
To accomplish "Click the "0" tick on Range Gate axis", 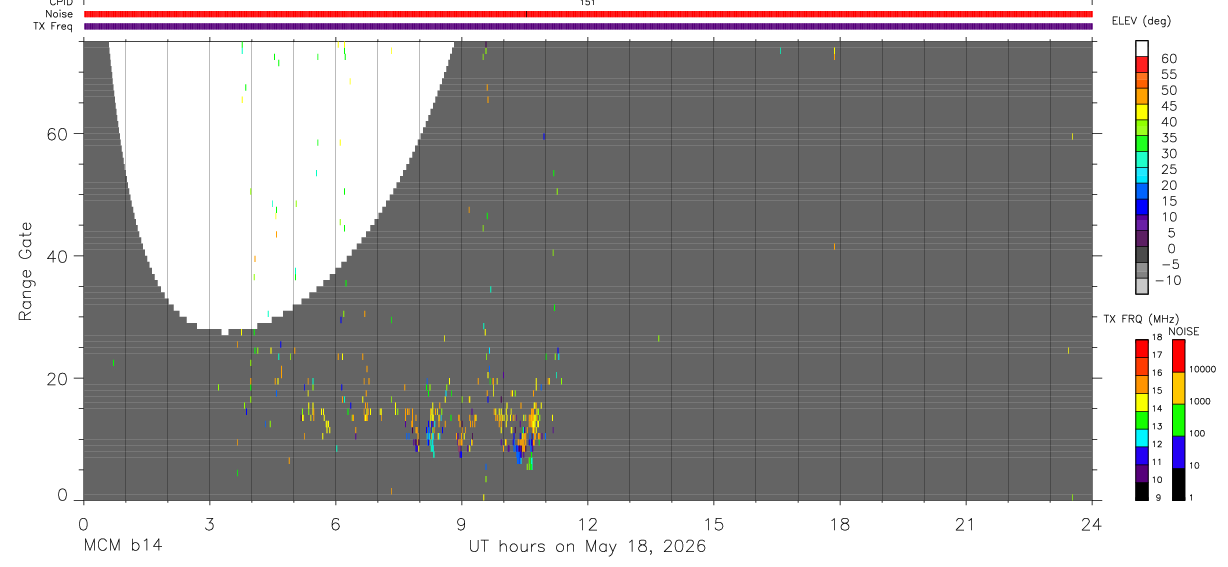I will tap(62, 495).
